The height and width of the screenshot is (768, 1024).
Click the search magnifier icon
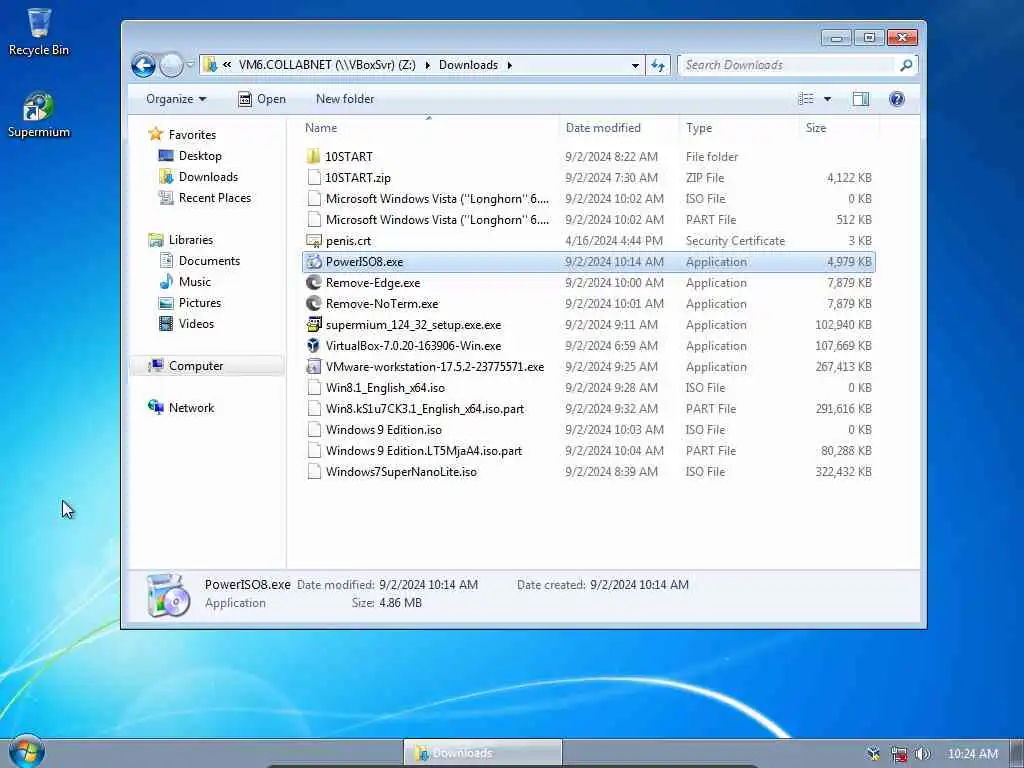[x=906, y=65]
